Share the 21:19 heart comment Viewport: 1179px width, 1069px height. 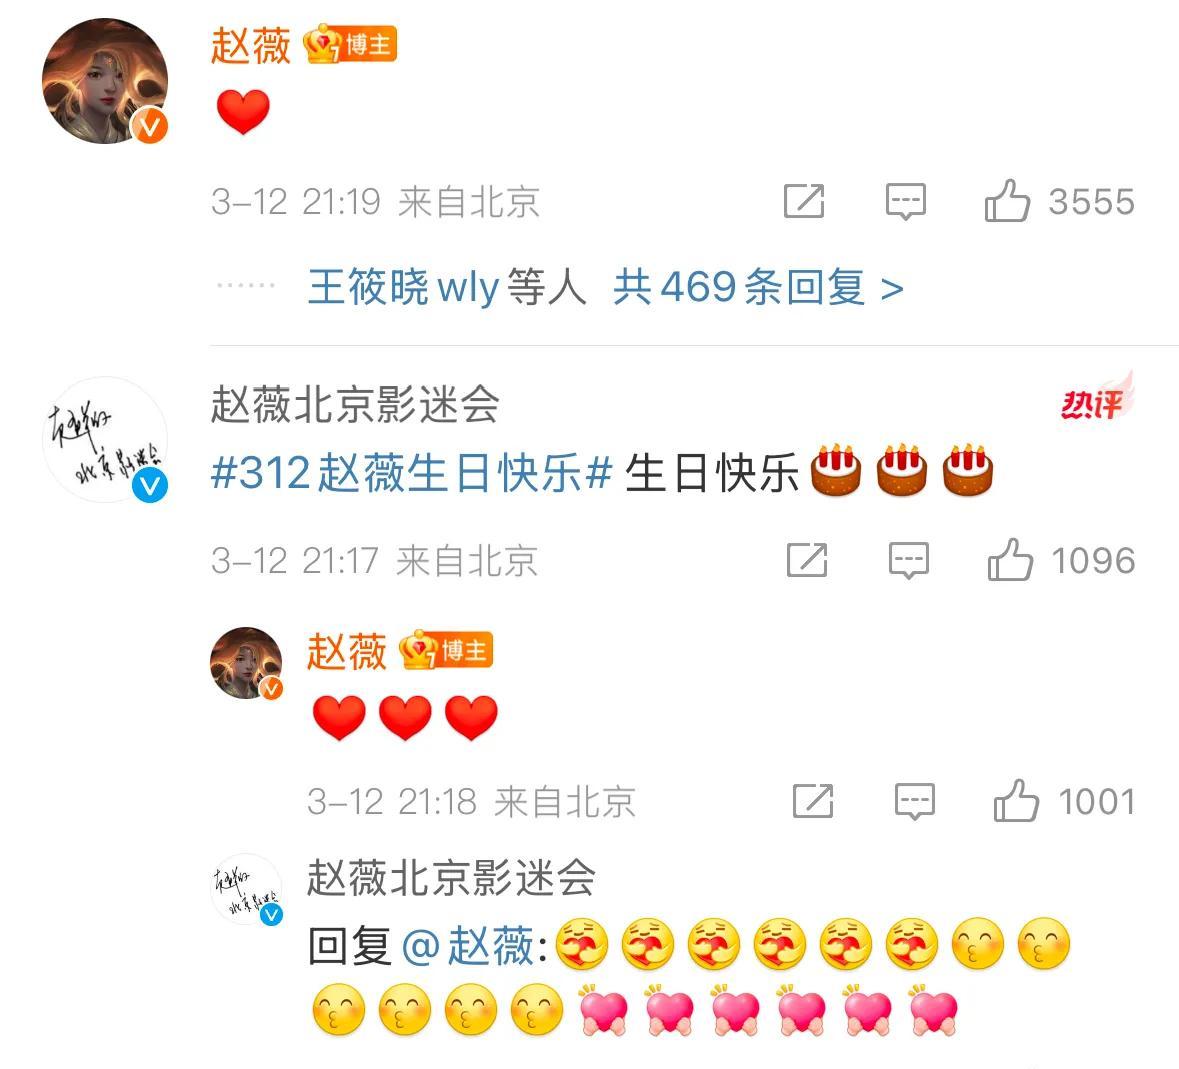[x=804, y=201]
